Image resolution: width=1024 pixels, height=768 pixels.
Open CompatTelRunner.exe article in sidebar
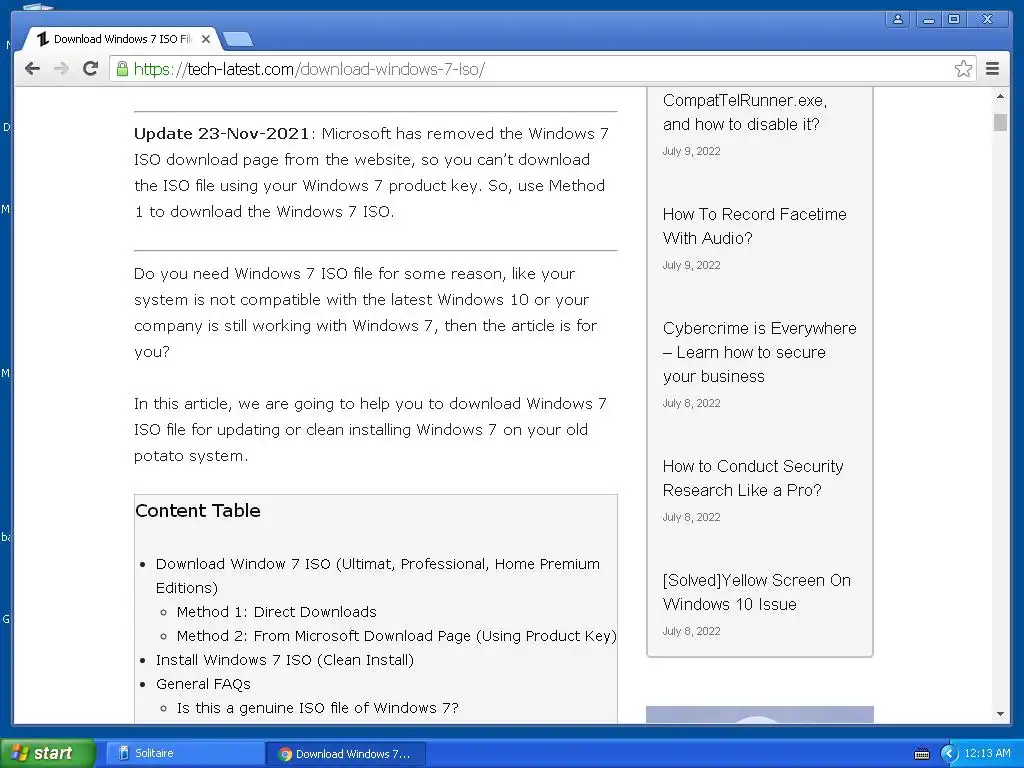coord(744,112)
